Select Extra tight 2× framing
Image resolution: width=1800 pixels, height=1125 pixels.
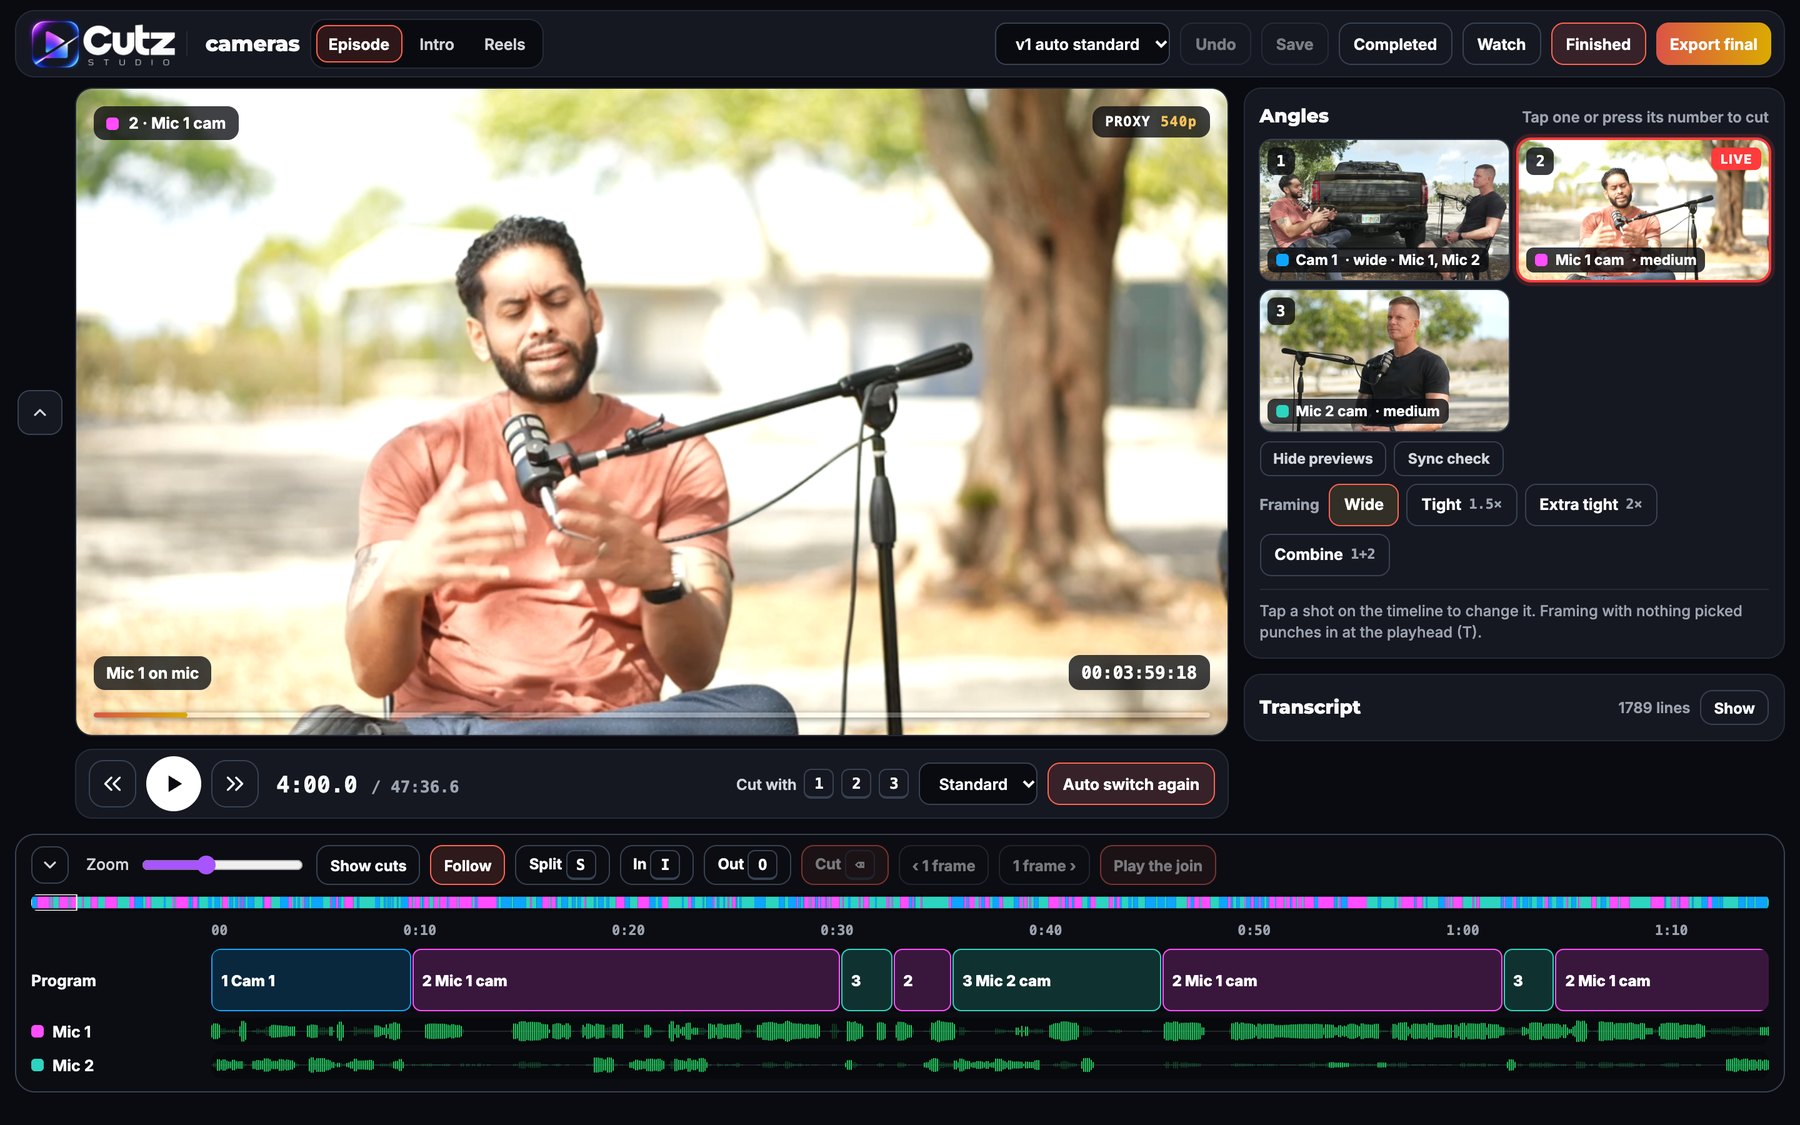coord(1590,505)
